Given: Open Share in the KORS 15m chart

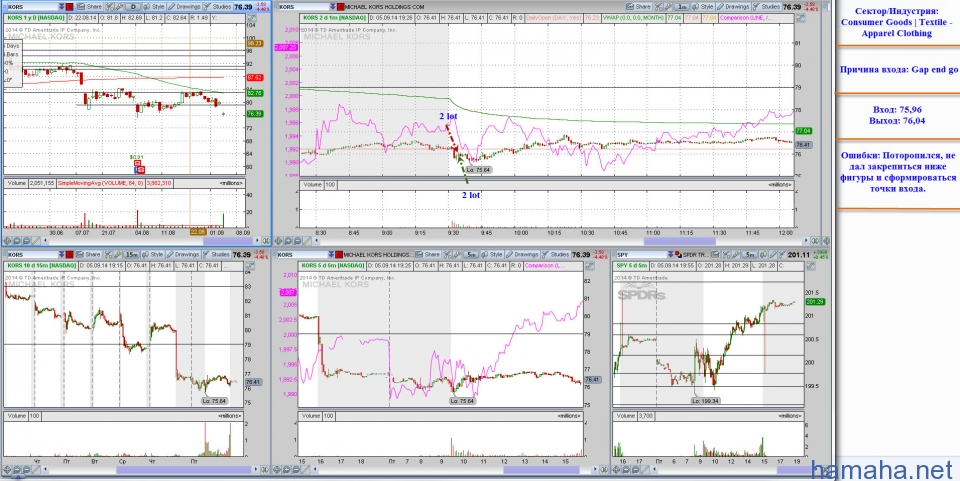Looking at the screenshot, I should [89, 255].
